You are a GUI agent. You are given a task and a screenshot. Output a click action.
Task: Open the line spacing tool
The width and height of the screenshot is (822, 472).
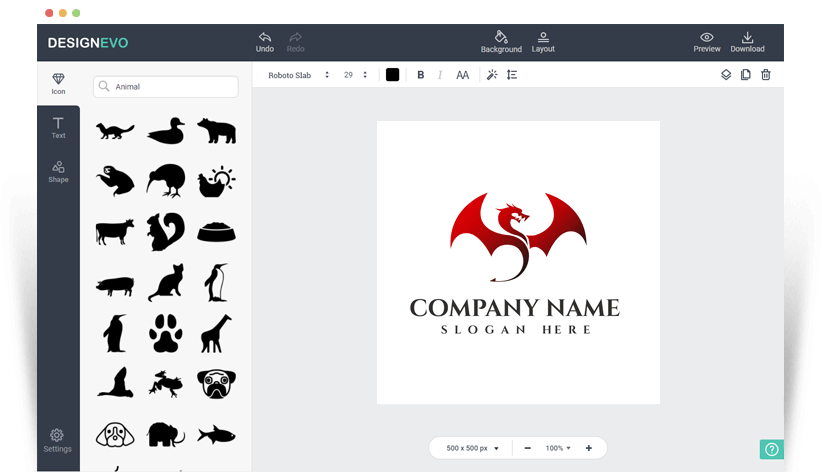[x=512, y=75]
